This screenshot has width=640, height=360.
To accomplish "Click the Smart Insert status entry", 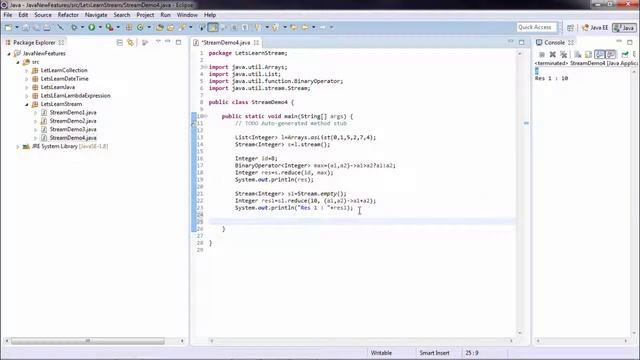I will pos(434,353).
